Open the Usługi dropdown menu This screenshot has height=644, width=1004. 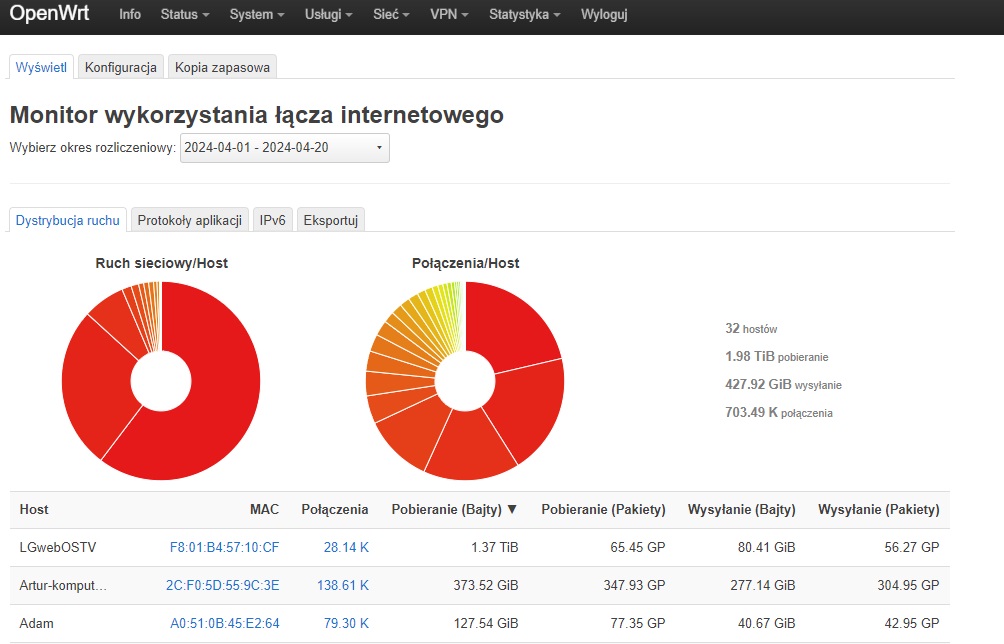click(328, 16)
